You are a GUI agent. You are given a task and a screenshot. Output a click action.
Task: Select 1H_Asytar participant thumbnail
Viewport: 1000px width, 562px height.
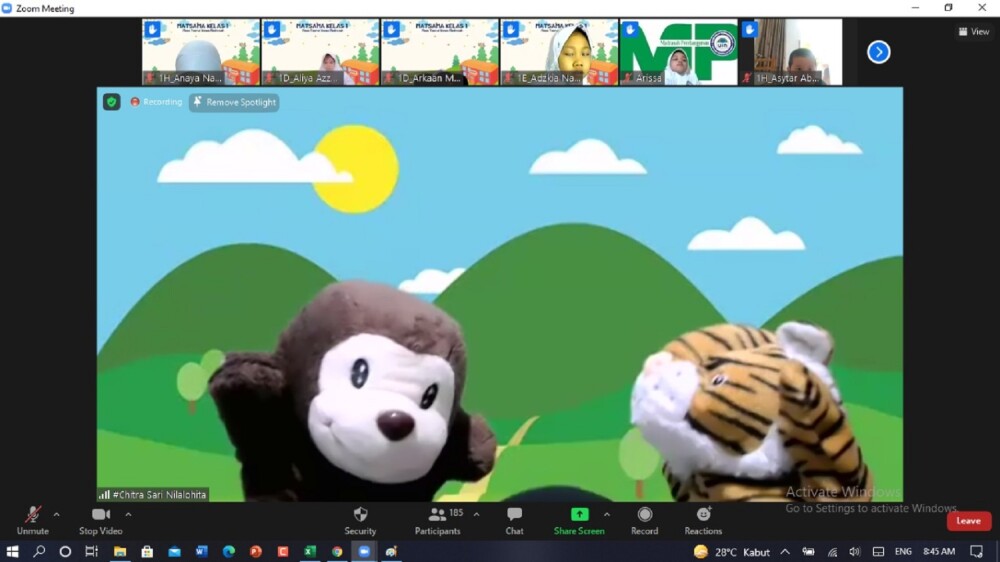(x=791, y=52)
